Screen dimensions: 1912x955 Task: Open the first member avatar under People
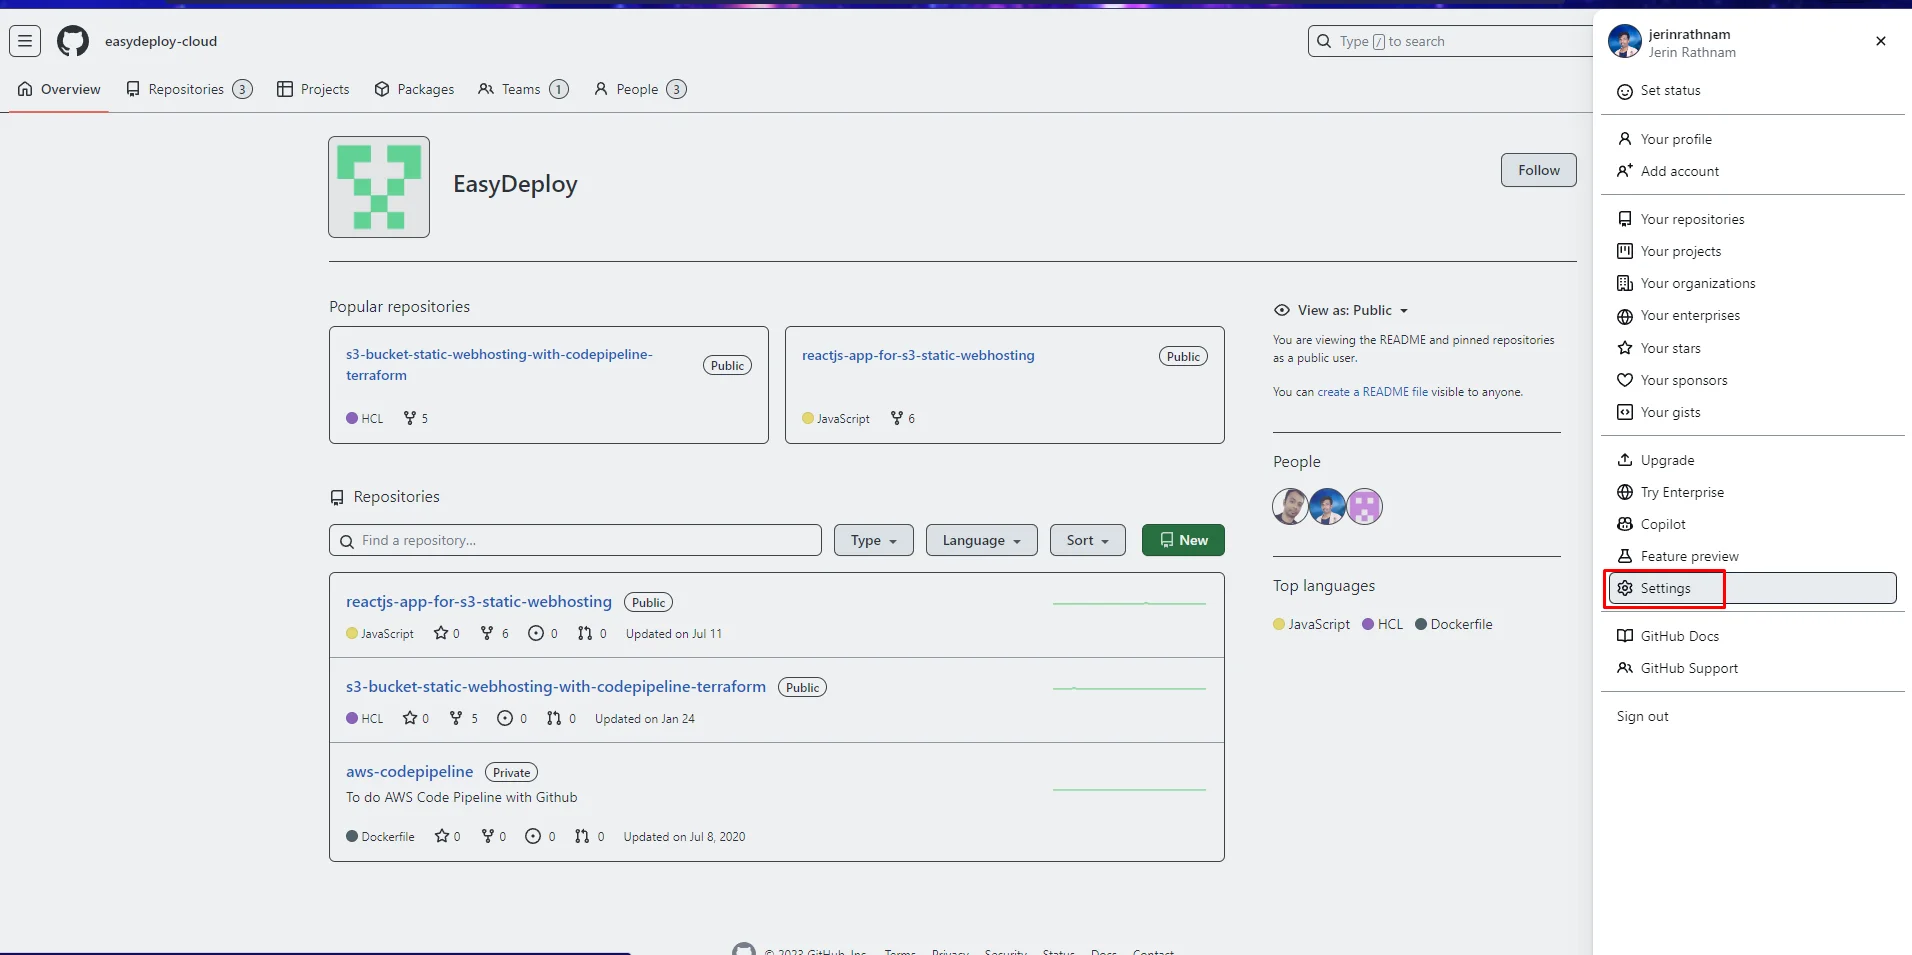(x=1290, y=506)
